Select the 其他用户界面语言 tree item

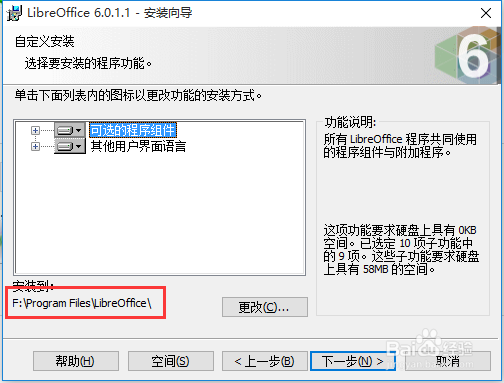click(x=138, y=146)
